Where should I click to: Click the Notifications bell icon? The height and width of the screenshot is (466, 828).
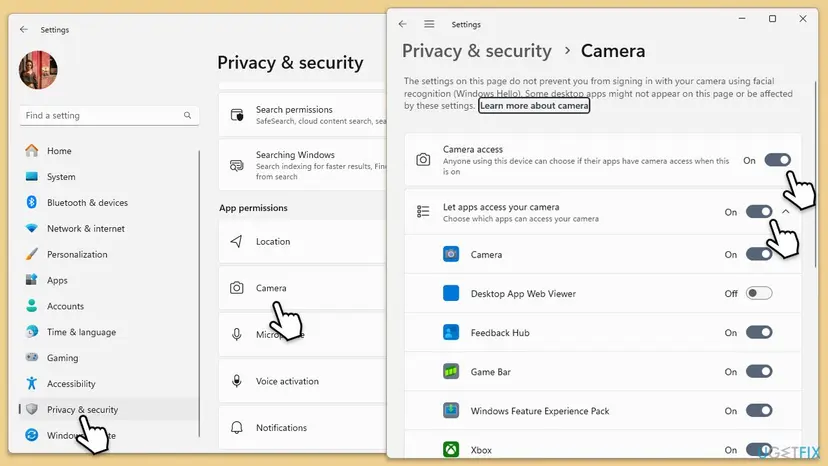pyautogui.click(x=237, y=427)
